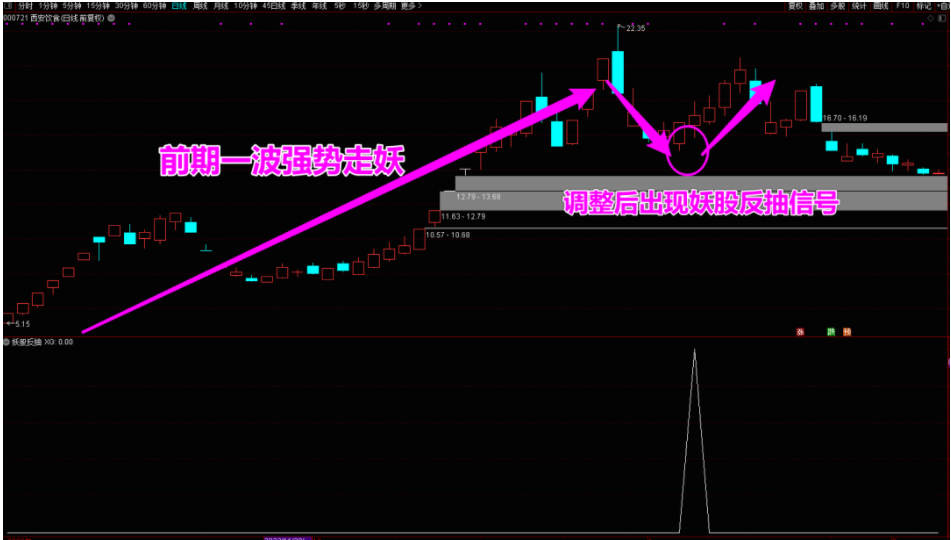Image resolution: width=951 pixels, height=540 pixels.
Task: Click the 叠加 overlay button
Action: click(816, 6)
